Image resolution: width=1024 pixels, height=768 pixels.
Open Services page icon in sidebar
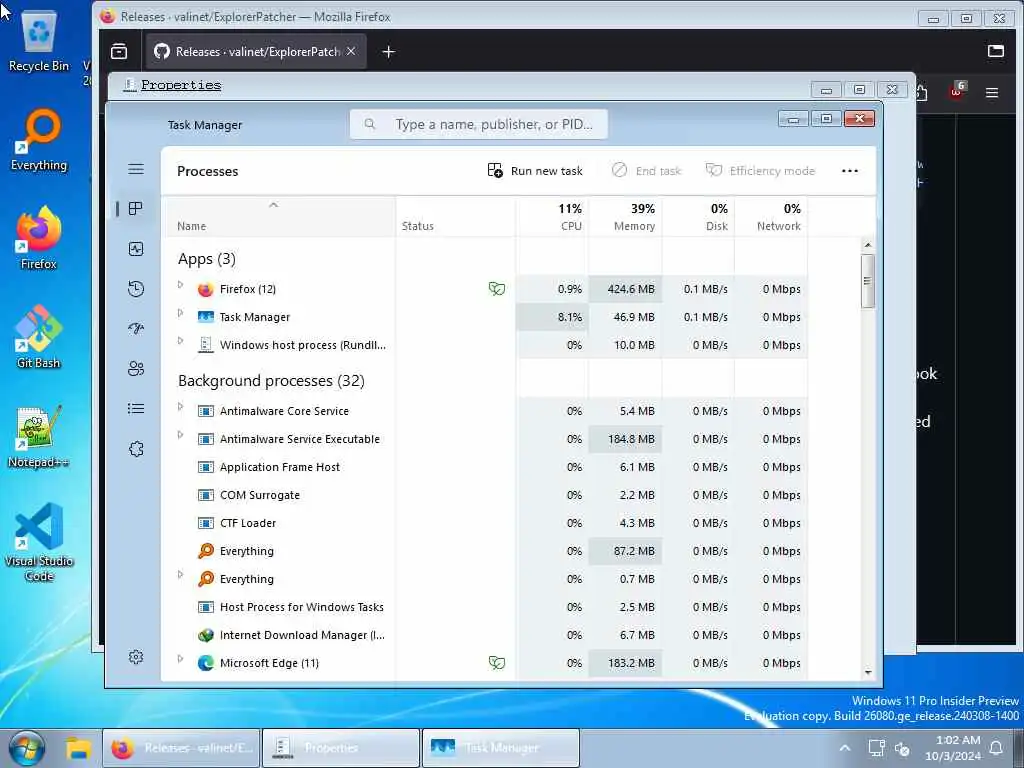136,449
